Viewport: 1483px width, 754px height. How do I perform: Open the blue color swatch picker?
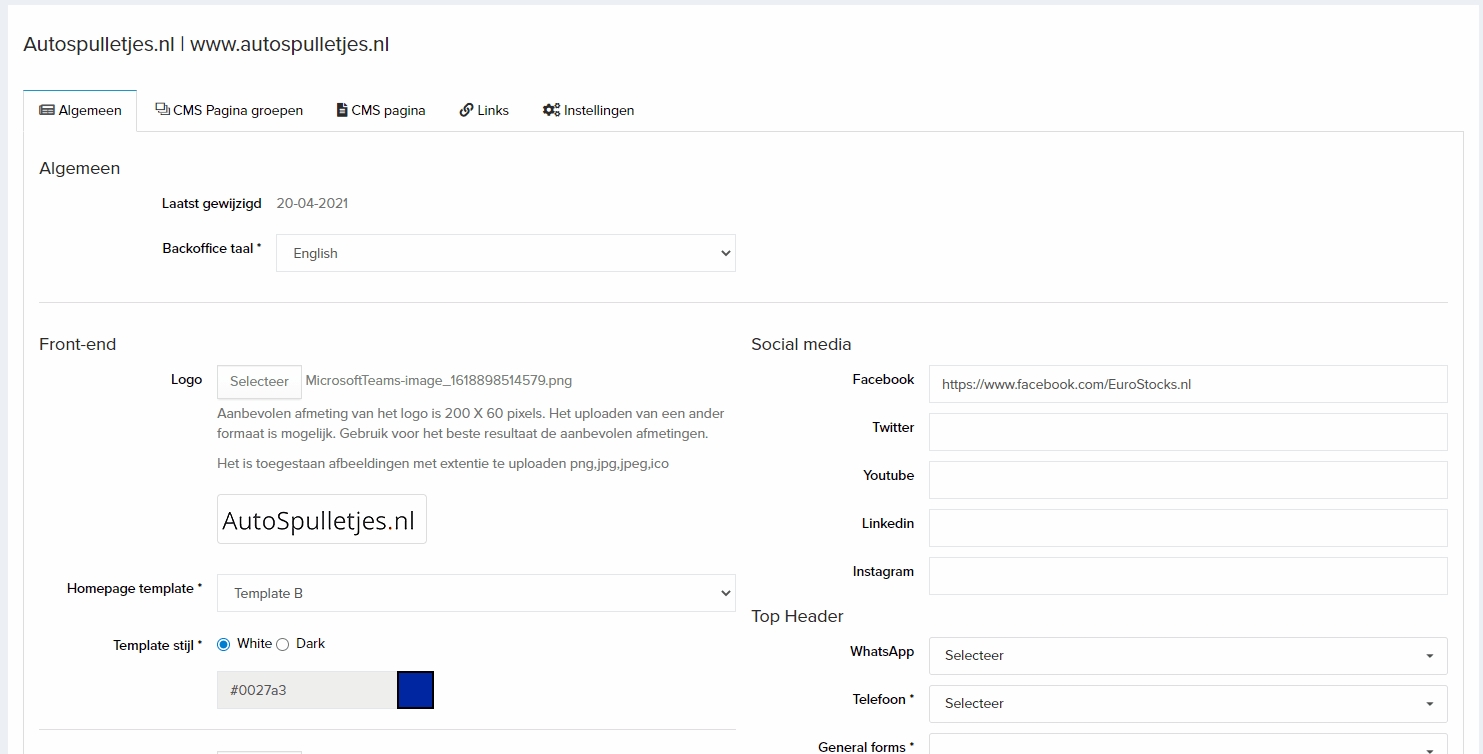pyautogui.click(x=415, y=690)
